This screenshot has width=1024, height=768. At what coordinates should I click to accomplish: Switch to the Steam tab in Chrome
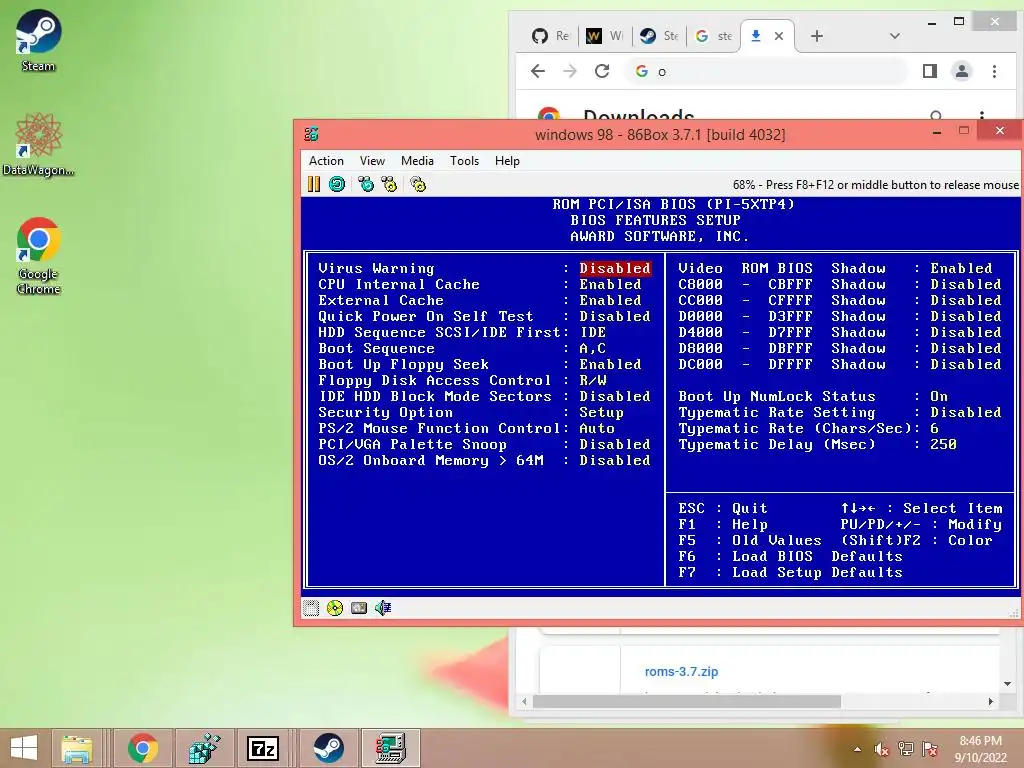pos(658,36)
